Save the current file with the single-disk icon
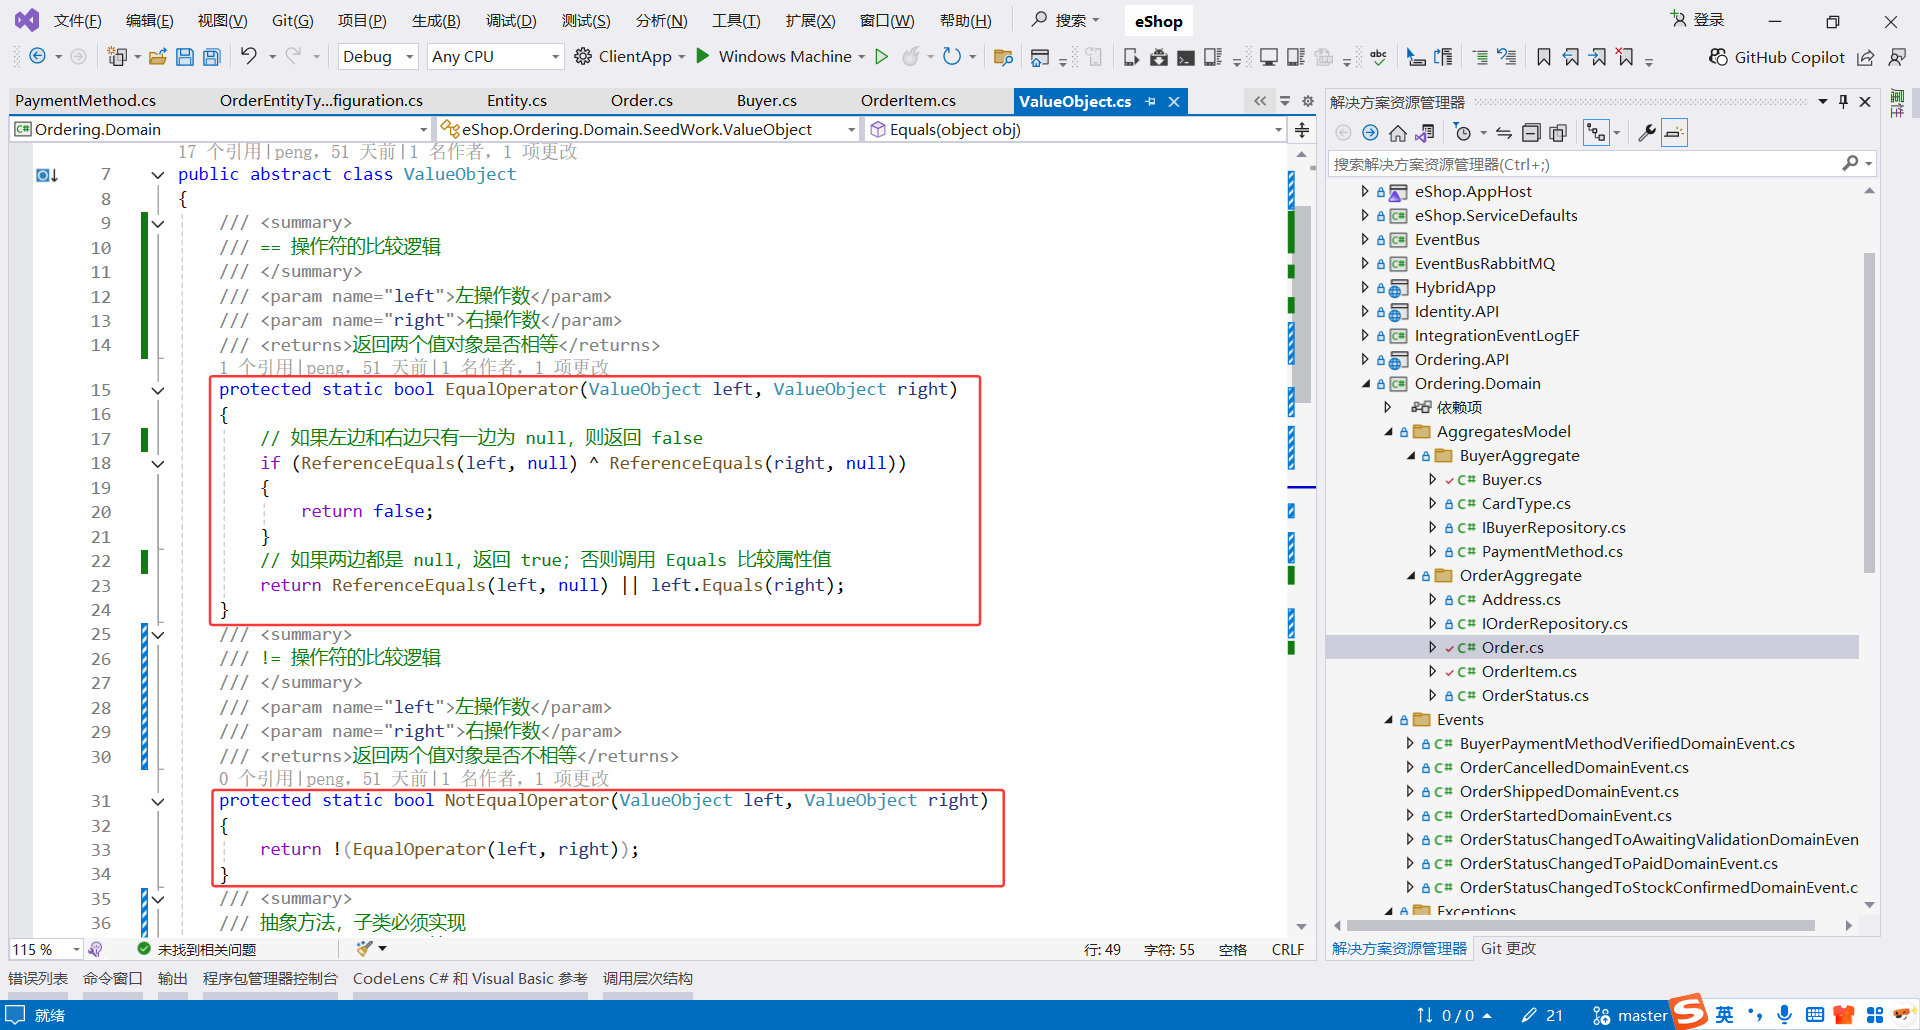Screen dimensions: 1920x1030 [x=185, y=57]
